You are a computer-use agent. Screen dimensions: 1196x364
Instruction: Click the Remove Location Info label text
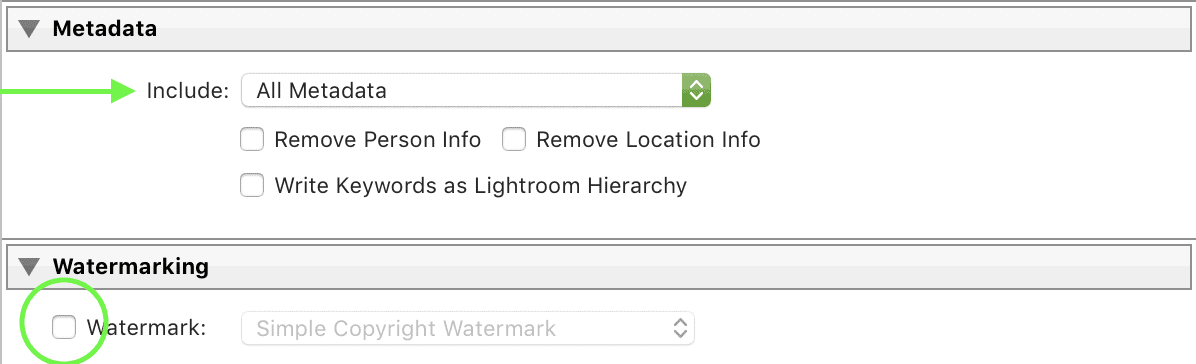point(648,140)
